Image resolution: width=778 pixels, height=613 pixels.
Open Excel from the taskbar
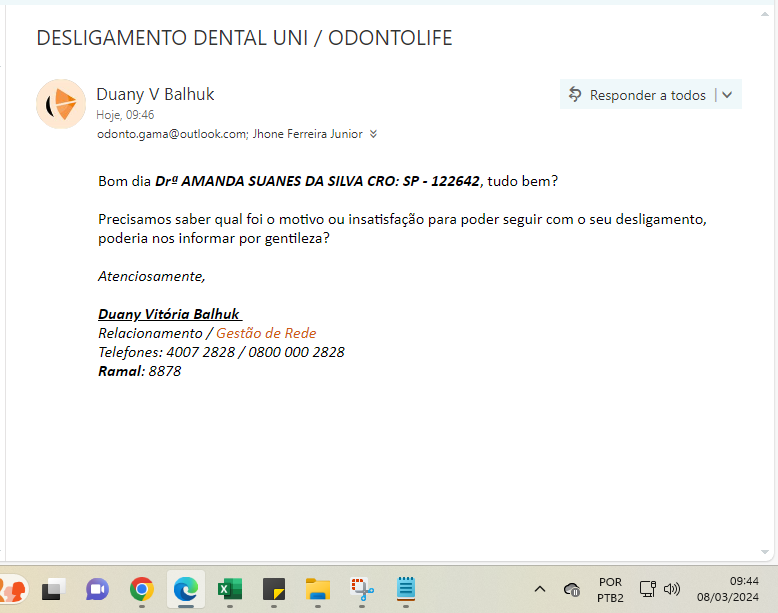[230, 589]
